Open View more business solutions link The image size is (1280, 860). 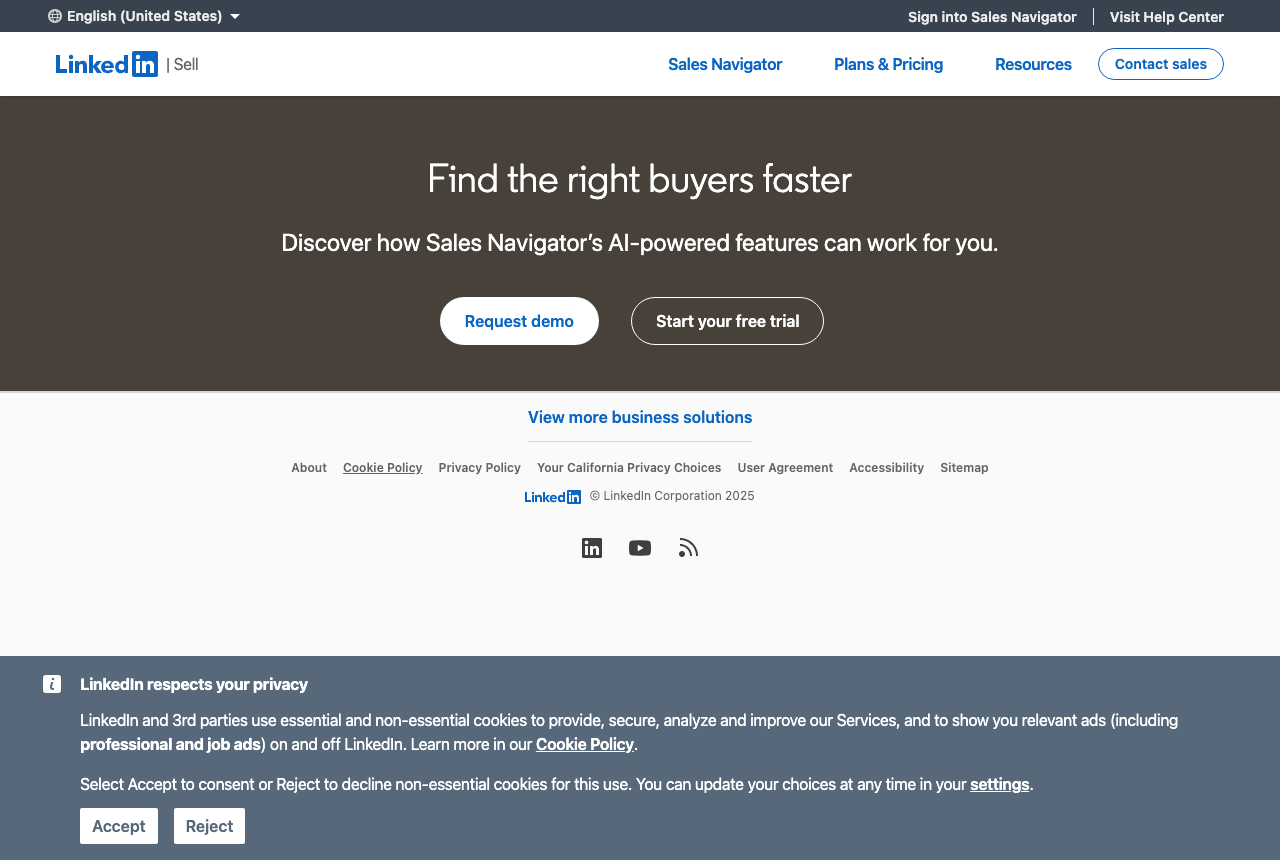(640, 417)
